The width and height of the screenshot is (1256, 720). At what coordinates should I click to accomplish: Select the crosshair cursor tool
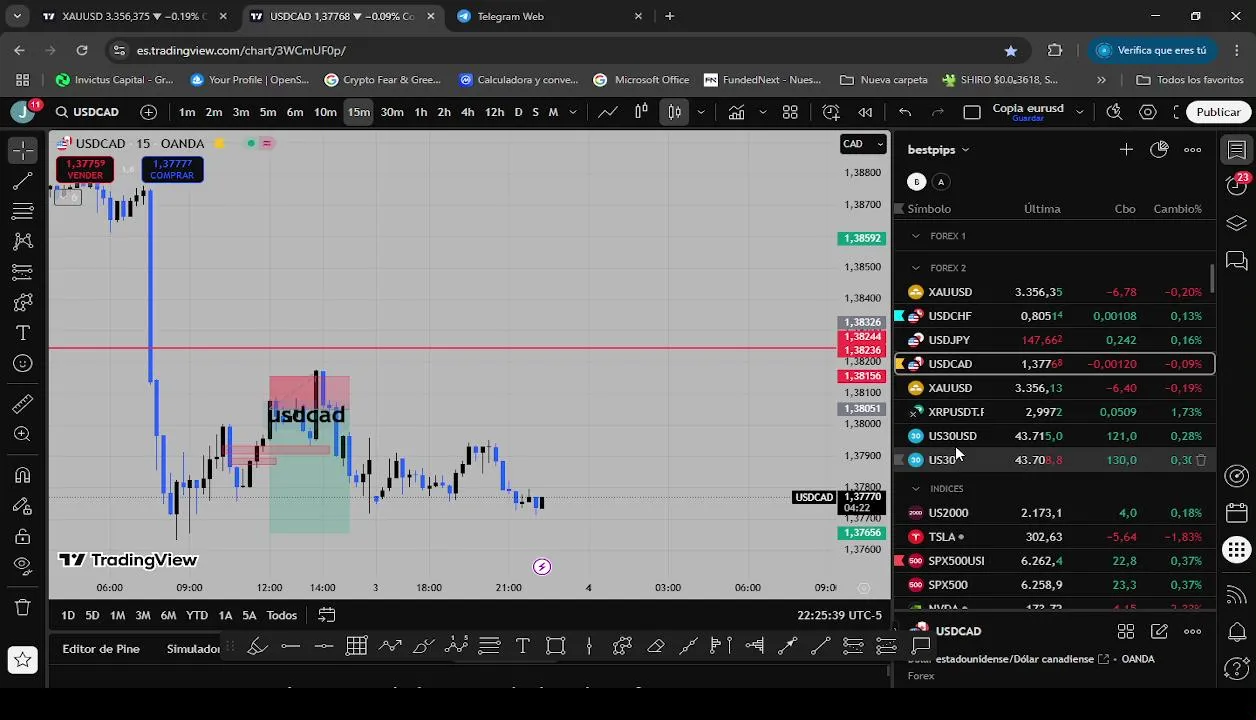coord(23,150)
